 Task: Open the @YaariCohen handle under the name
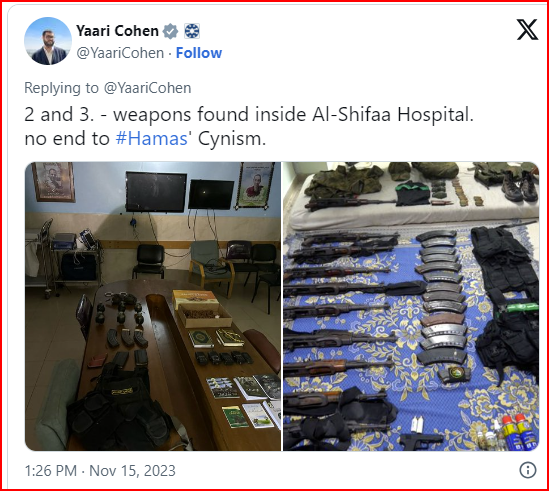pos(120,53)
